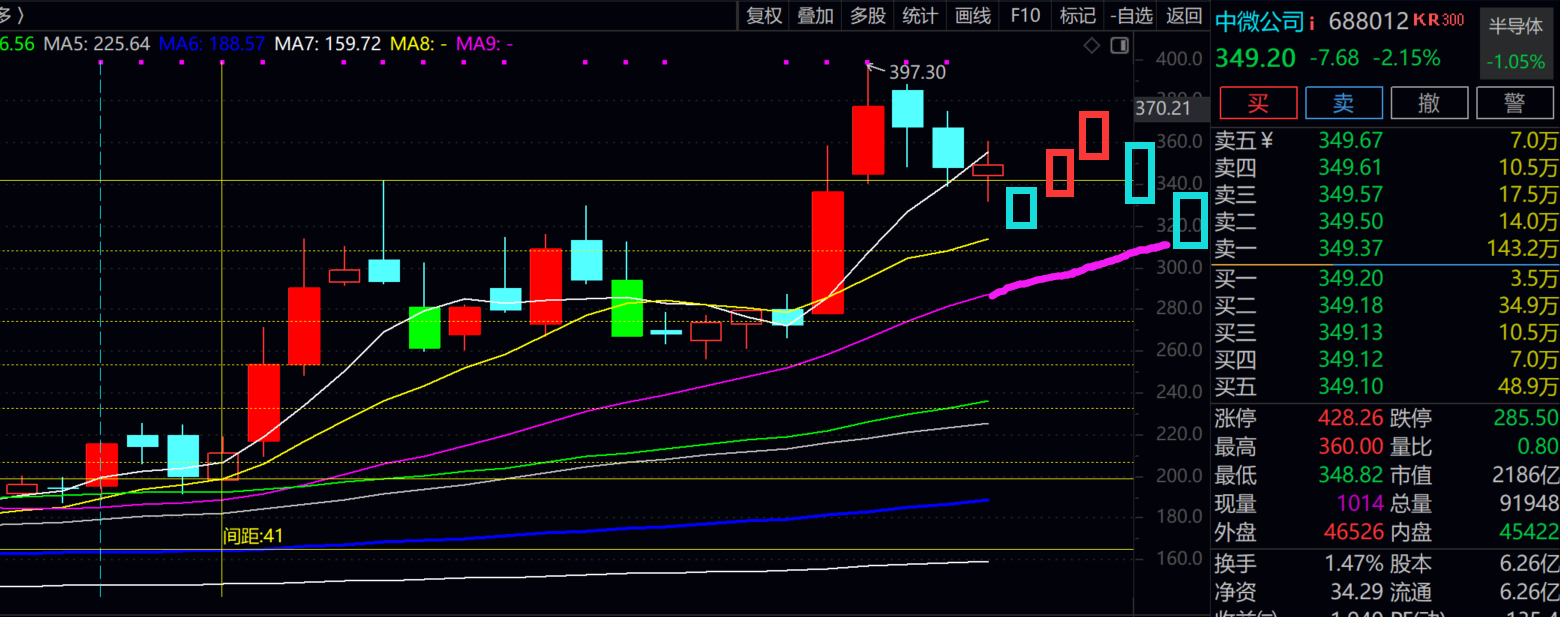Remove stock via the -自选 button
Viewport: 1560px width, 617px height.
click(x=1131, y=15)
